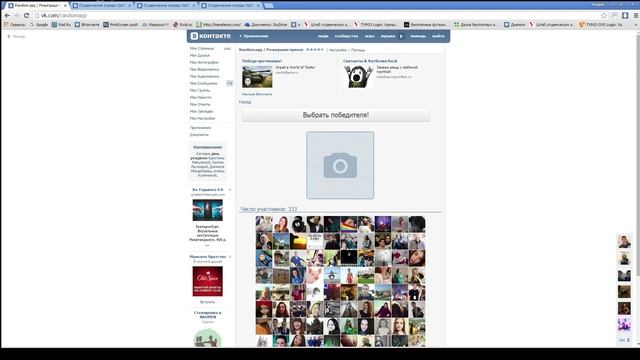
Task: Switch to the second browser tab
Action: coord(102,6)
